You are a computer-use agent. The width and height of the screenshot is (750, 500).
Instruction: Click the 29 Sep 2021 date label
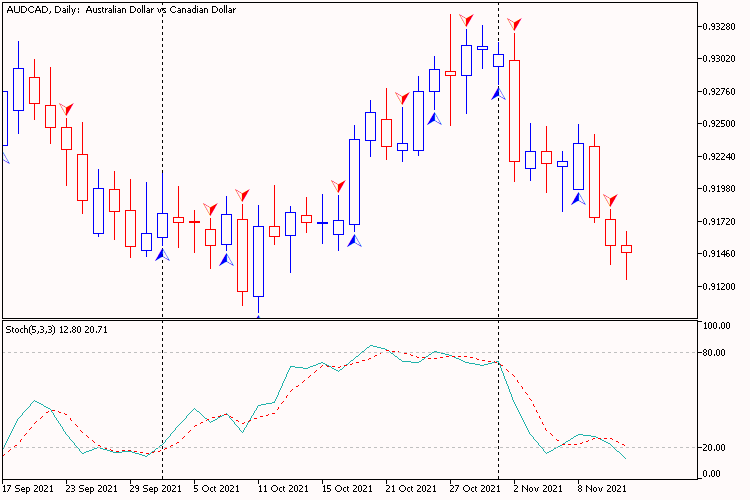155,489
